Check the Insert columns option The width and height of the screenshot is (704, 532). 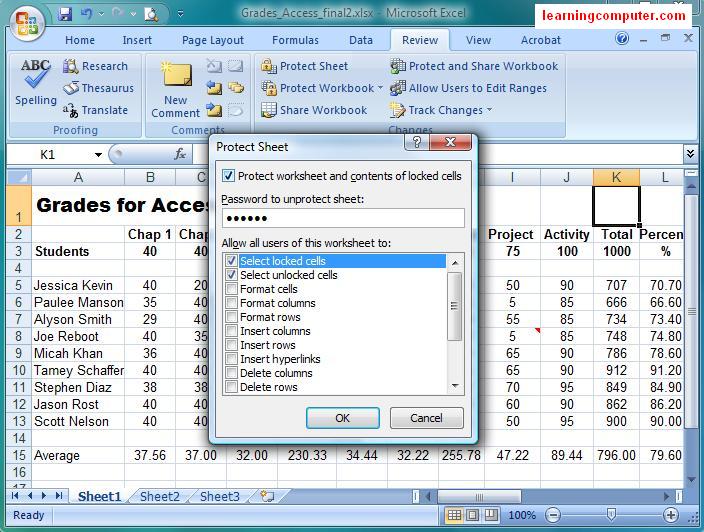tap(231, 331)
